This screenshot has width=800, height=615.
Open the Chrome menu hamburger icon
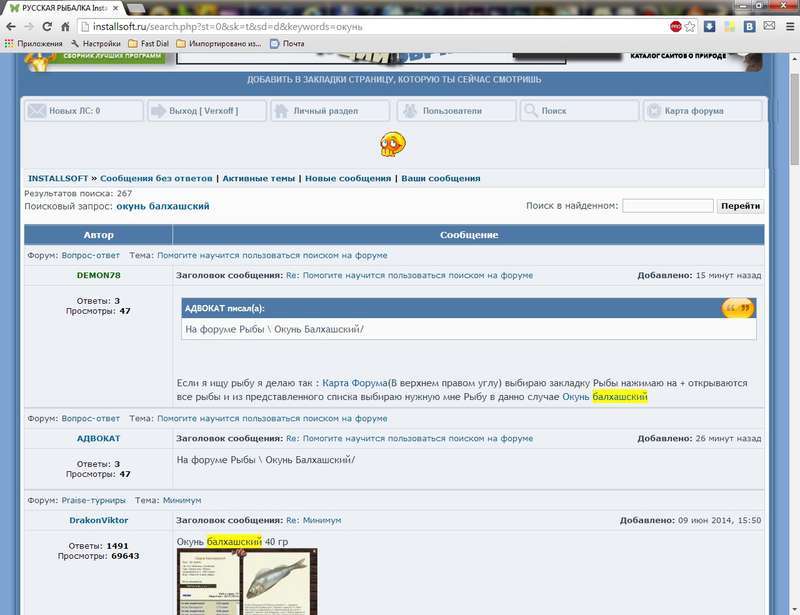coord(789,27)
